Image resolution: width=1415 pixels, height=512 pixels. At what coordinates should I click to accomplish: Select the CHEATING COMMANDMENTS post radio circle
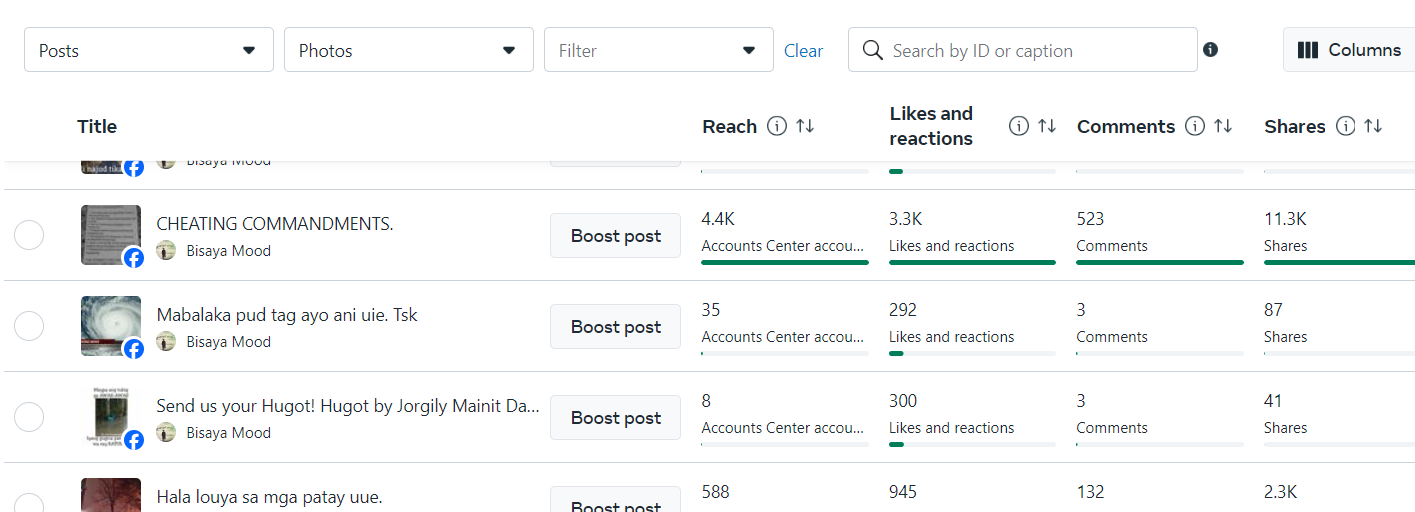pos(29,236)
